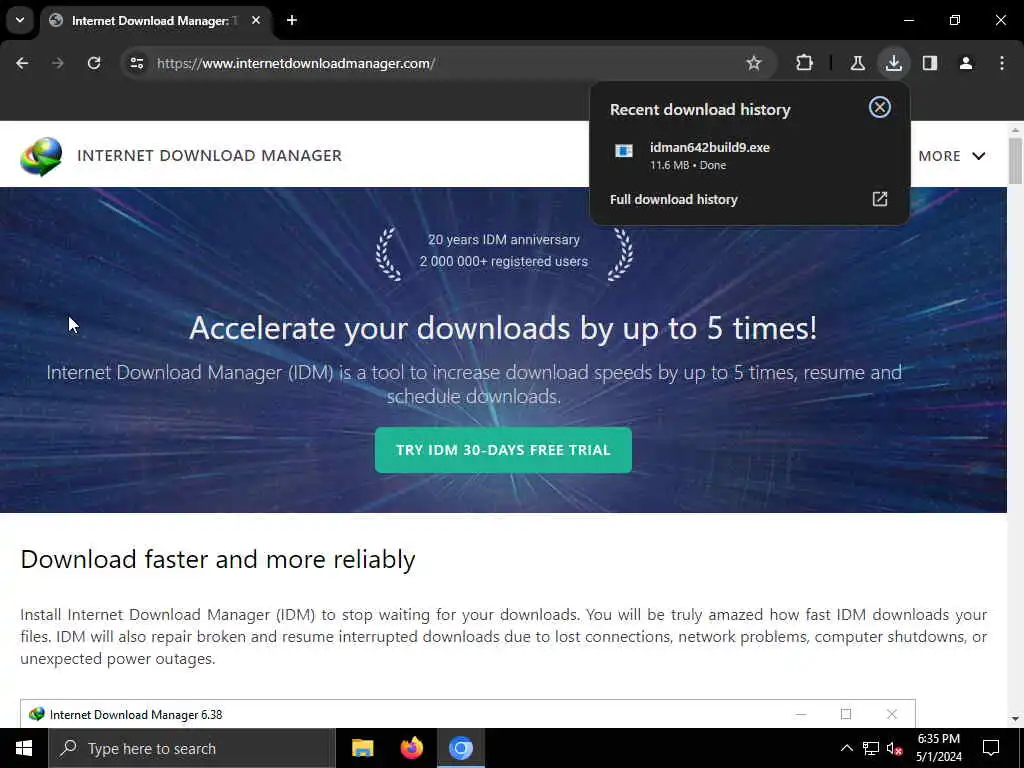Go back with the browser back arrow
The image size is (1024, 768).
coord(22,63)
